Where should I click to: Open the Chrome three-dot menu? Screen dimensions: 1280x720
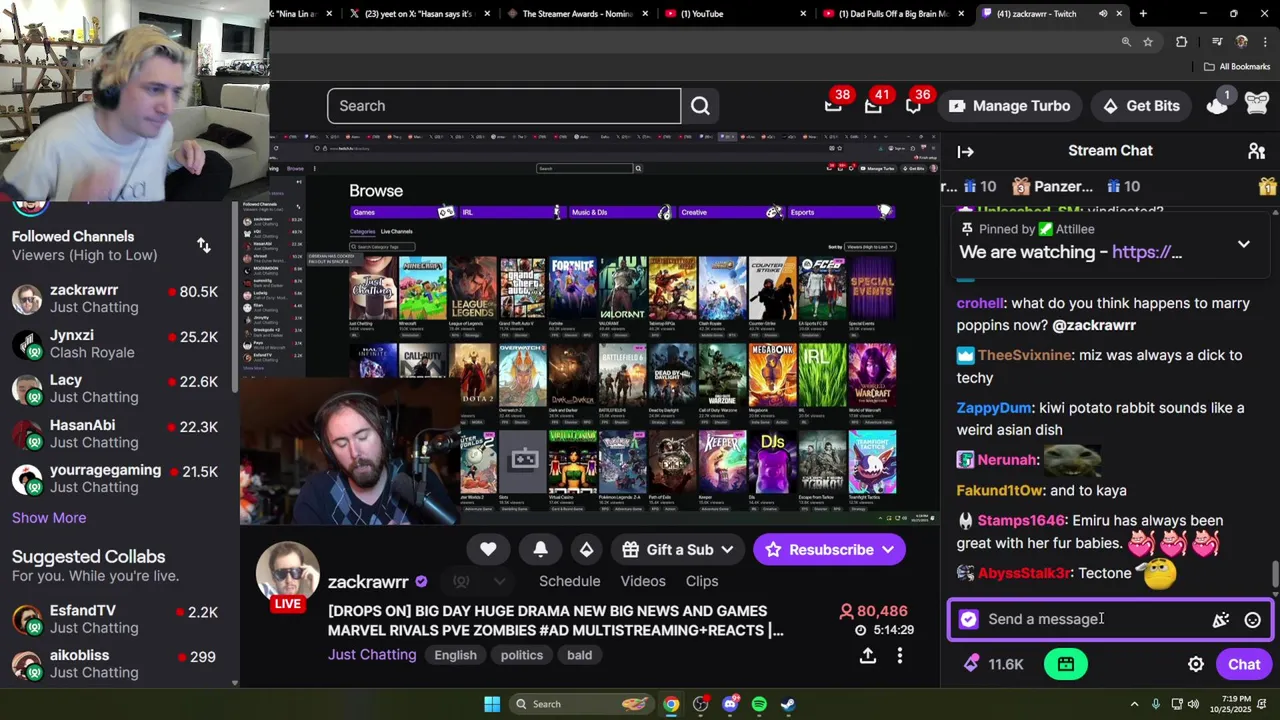(1264, 42)
